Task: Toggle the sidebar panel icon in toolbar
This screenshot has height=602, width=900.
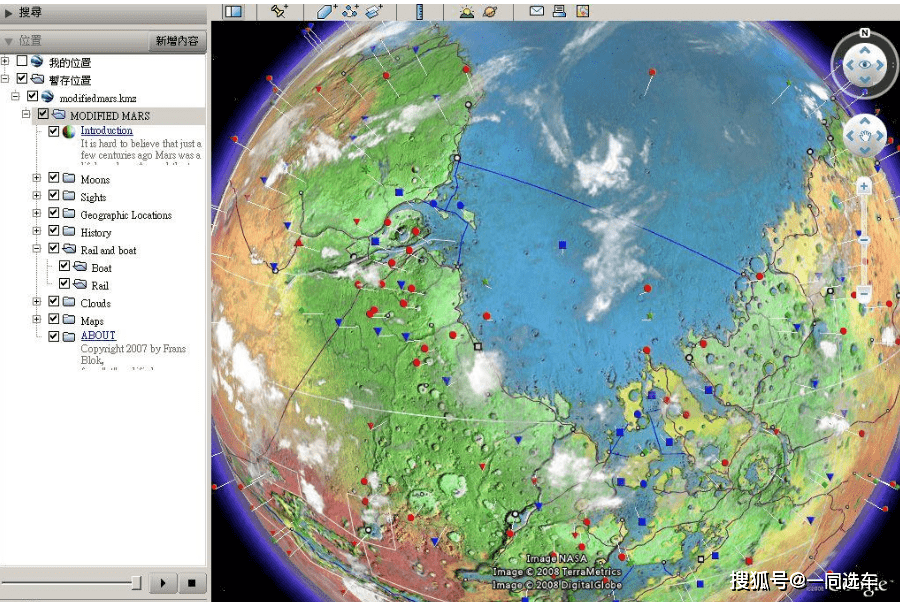Action: pos(234,11)
